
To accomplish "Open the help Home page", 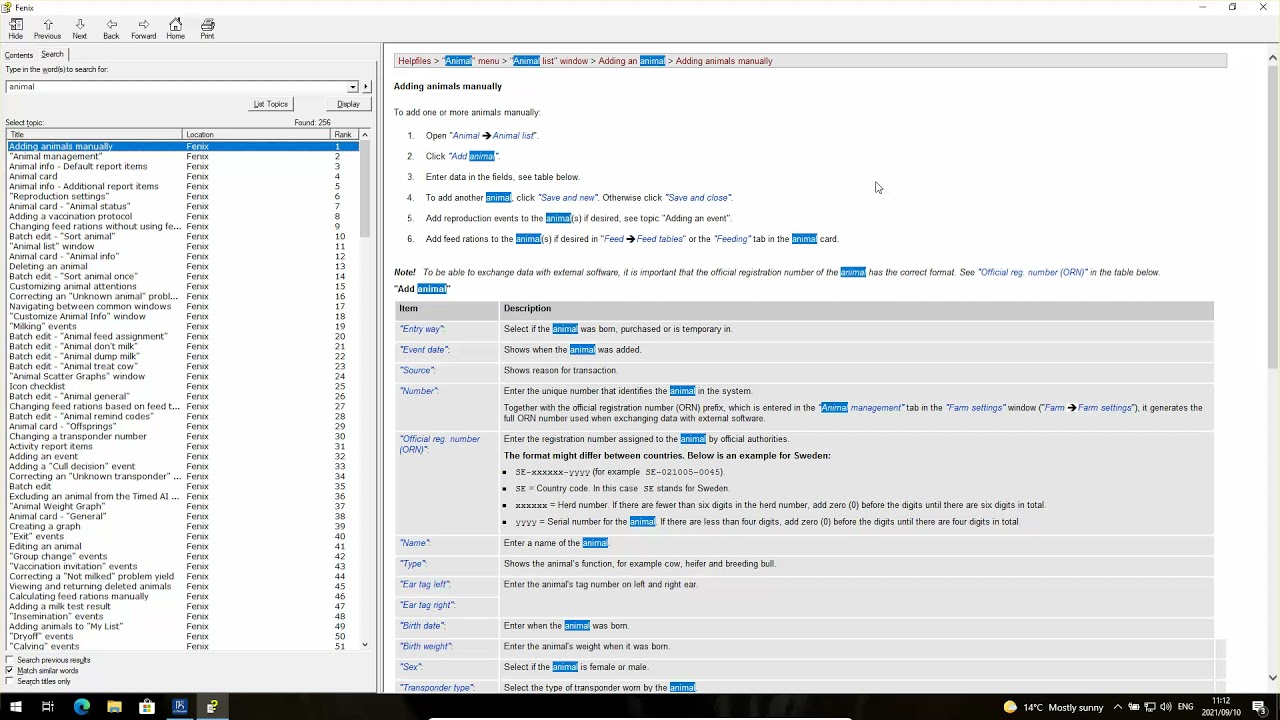I will pyautogui.click(x=175, y=29).
